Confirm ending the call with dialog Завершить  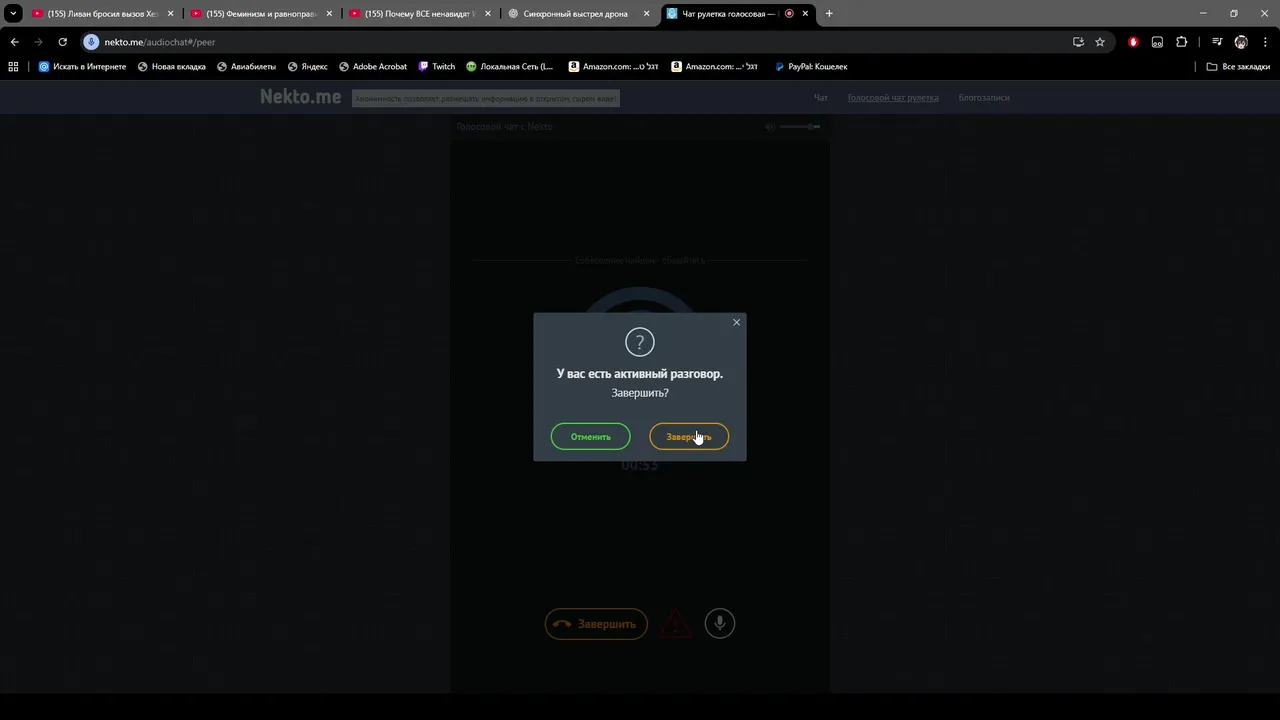(x=689, y=437)
